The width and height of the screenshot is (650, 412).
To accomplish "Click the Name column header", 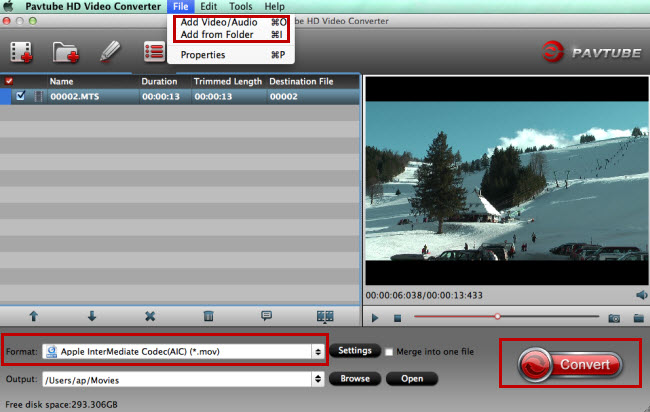I will coord(61,81).
